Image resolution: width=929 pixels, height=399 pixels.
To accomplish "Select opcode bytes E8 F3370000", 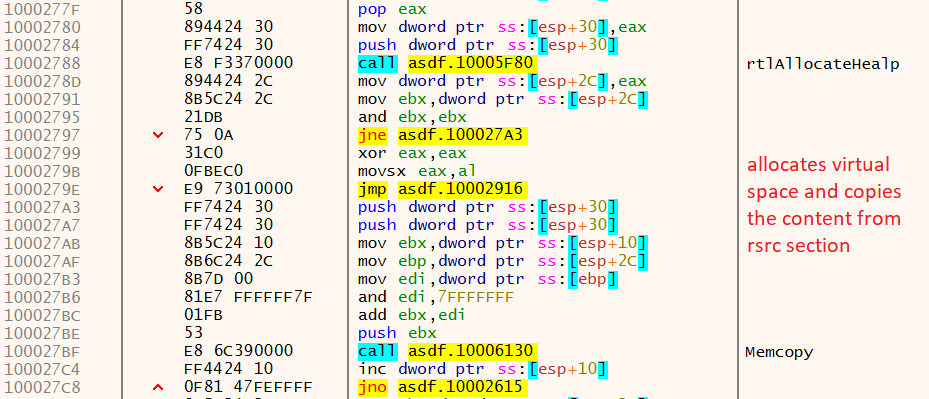I will click(239, 63).
